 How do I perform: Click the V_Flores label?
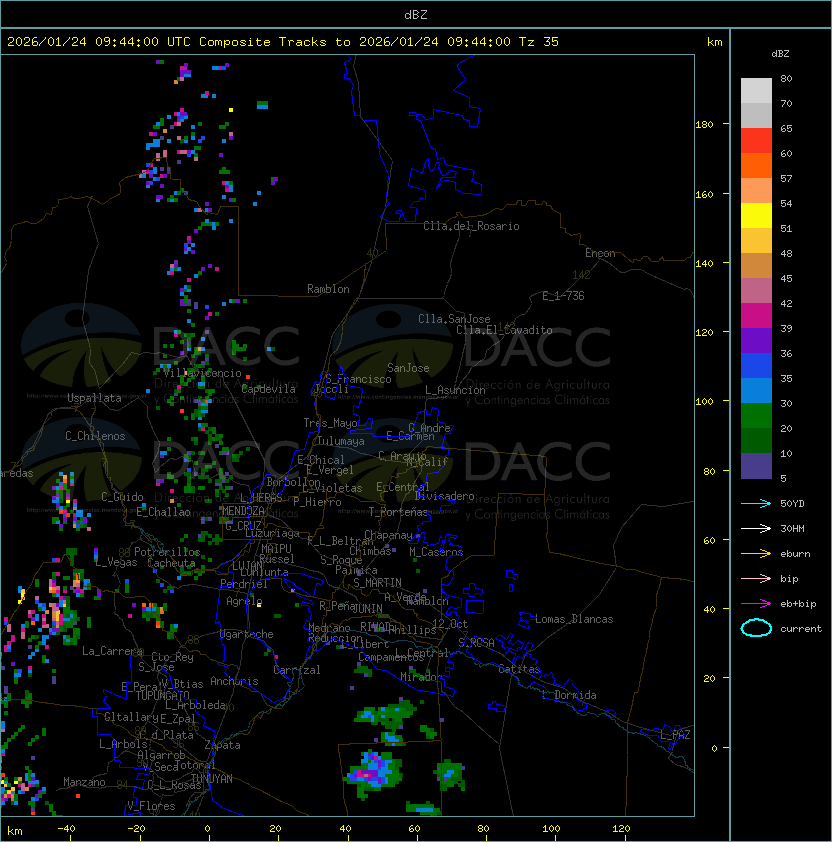click(151, 805)
